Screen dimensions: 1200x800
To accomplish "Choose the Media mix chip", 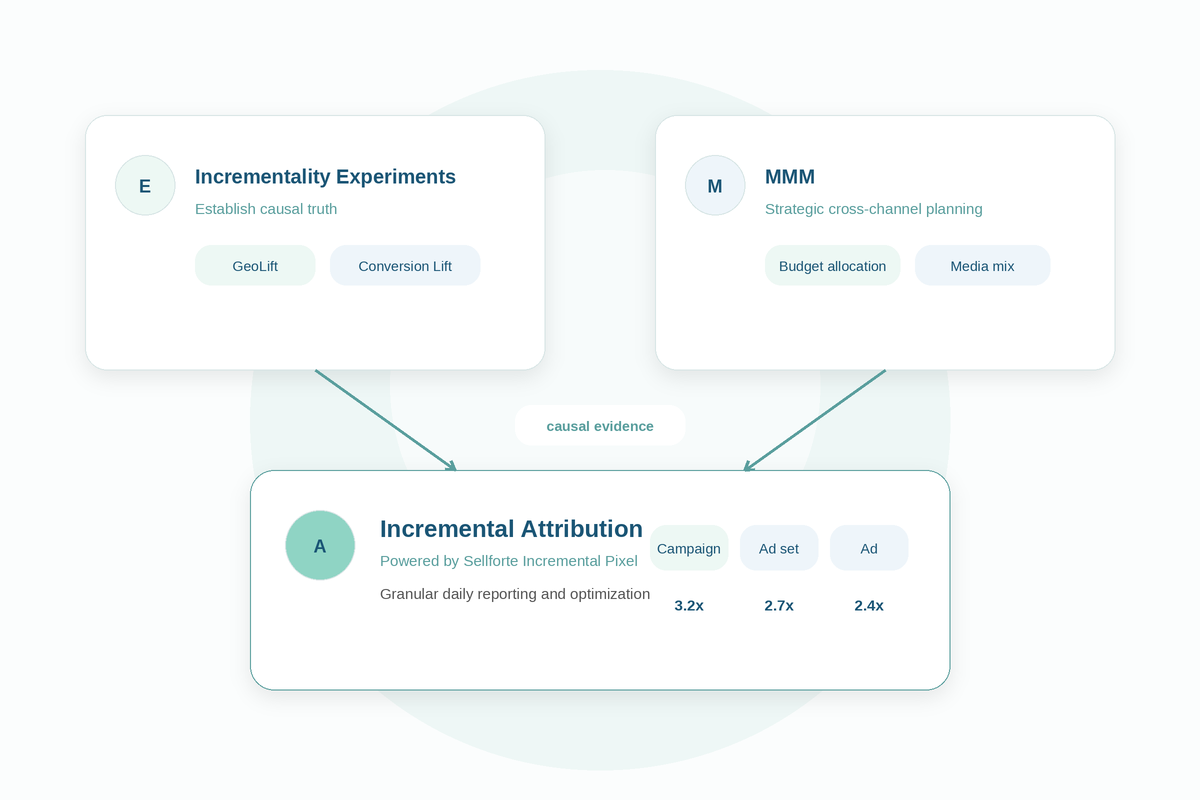I will coord(982,265).
